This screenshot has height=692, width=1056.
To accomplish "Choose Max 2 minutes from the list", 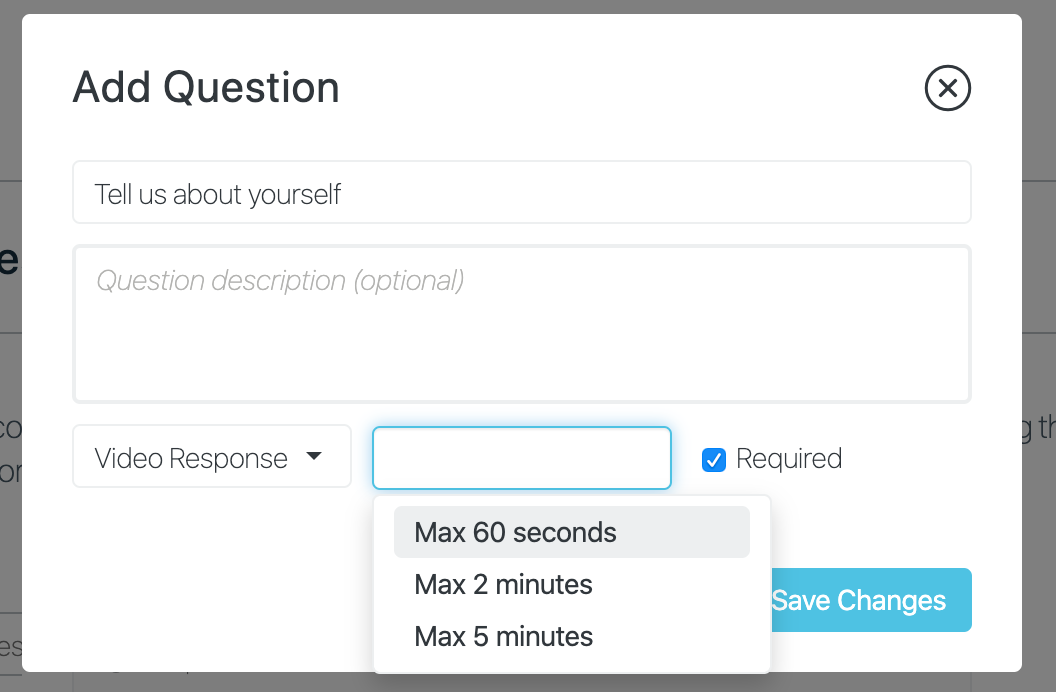I will click(572, 584).
